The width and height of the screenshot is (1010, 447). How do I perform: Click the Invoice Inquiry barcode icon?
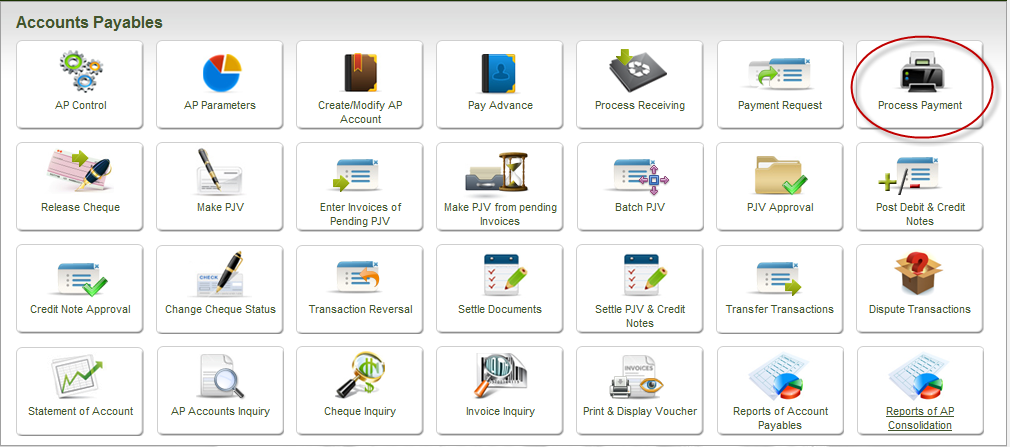click(500, 377)
